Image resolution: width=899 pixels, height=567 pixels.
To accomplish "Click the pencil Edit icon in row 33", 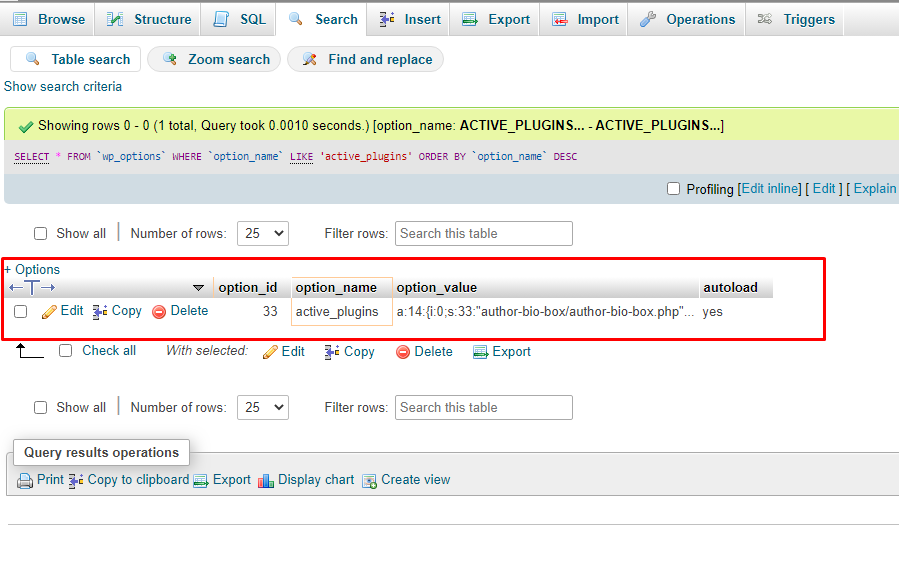I will 50,312.
